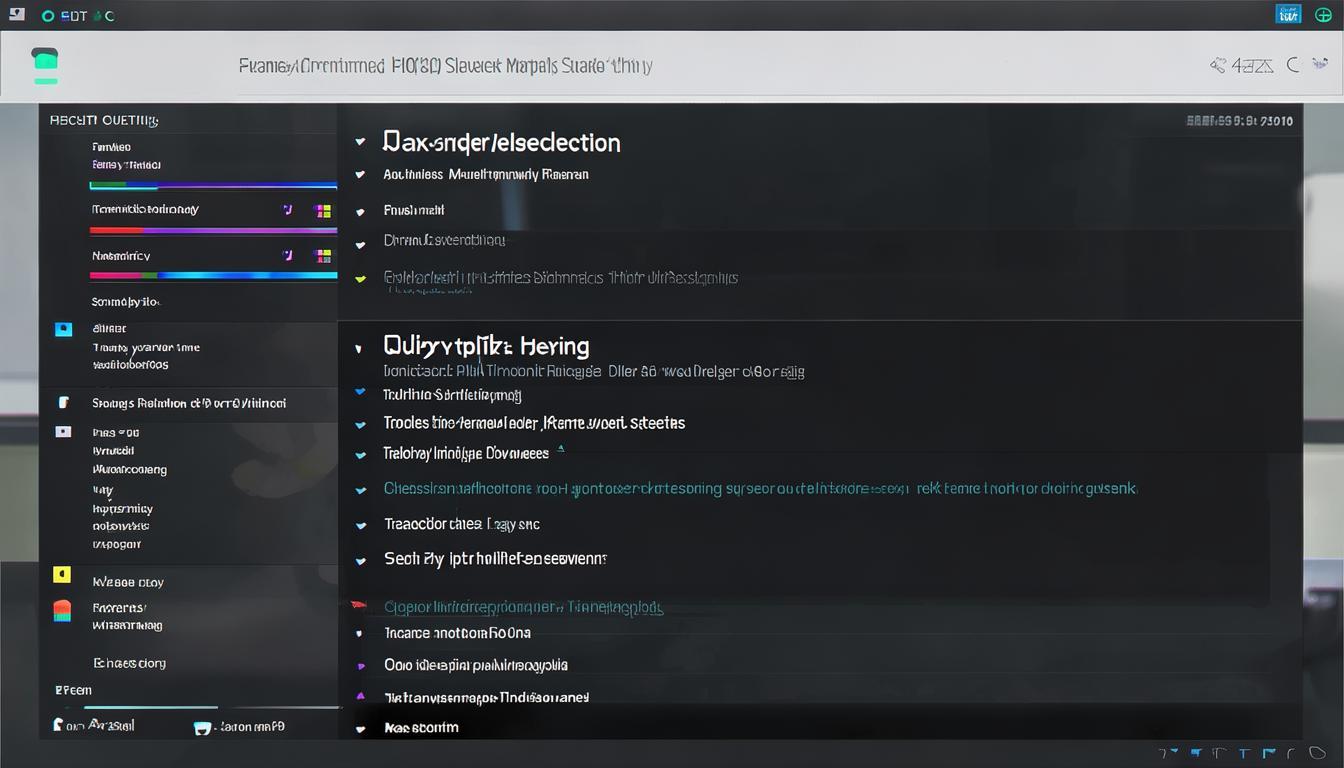Expand the long teal text row's chevron

coord(361,490)
